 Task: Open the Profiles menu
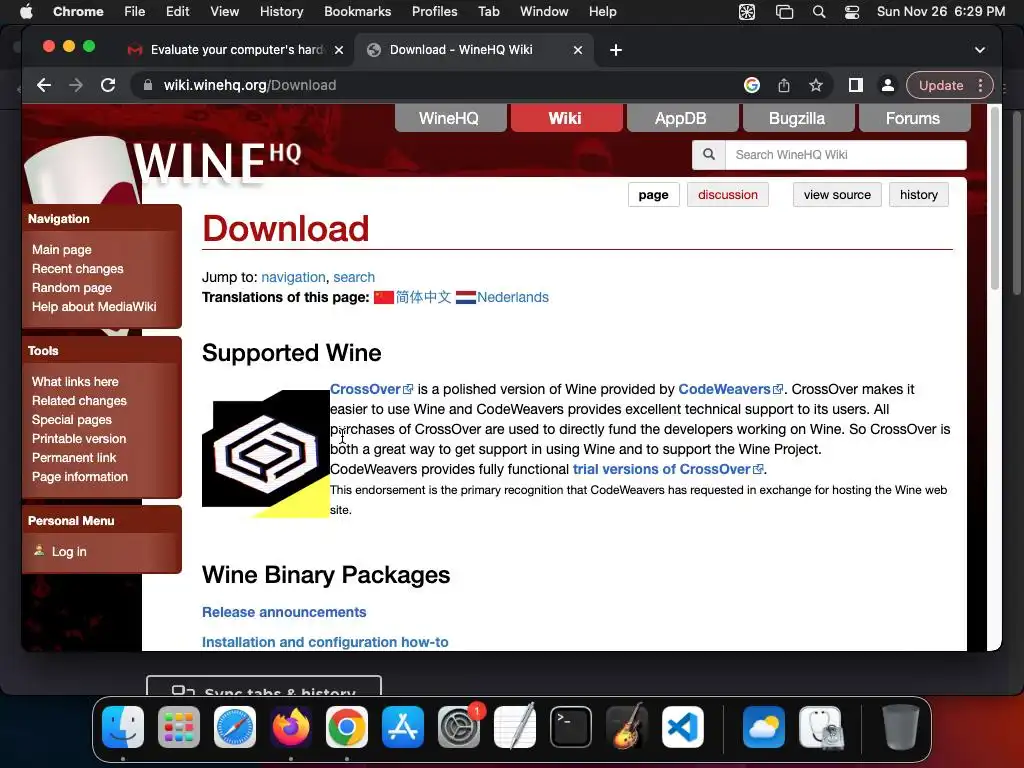[434, 11]
